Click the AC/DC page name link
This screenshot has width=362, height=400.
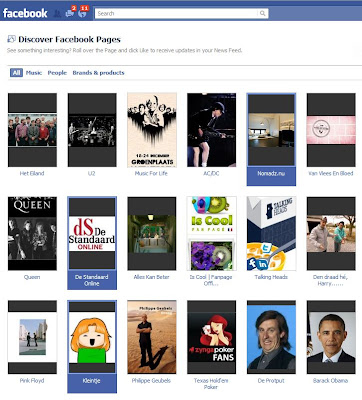211,173
